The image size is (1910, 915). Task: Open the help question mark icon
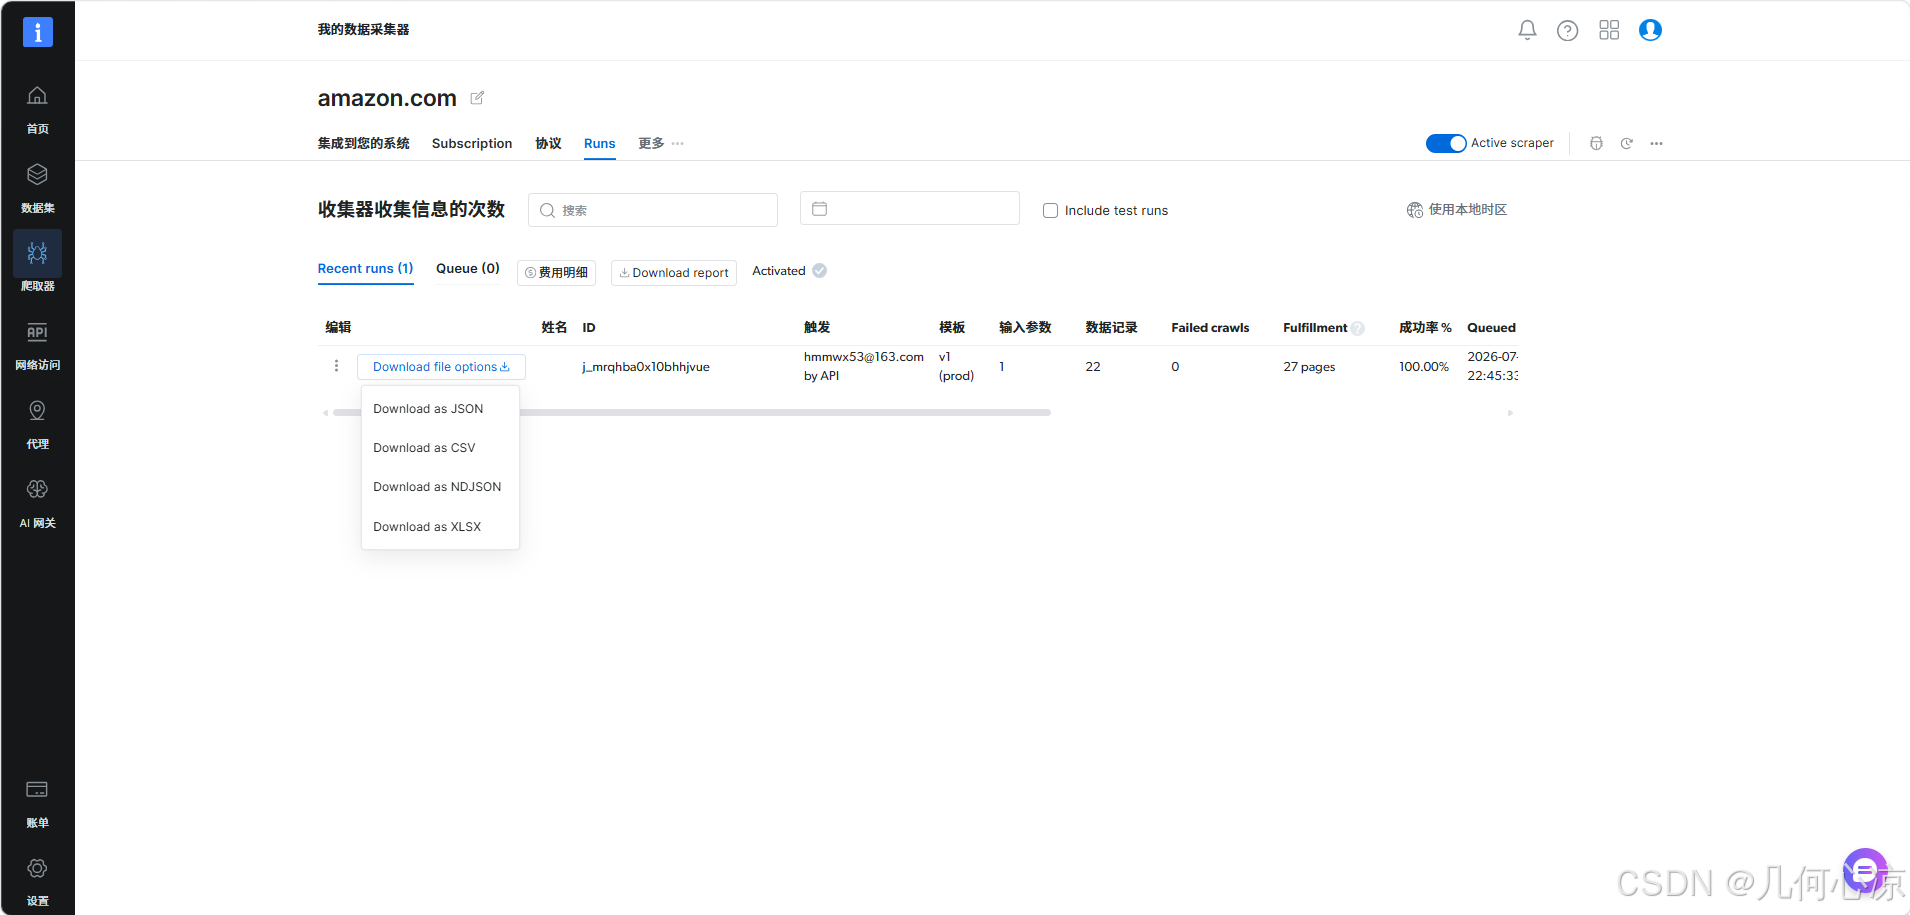click(1568, 30)
